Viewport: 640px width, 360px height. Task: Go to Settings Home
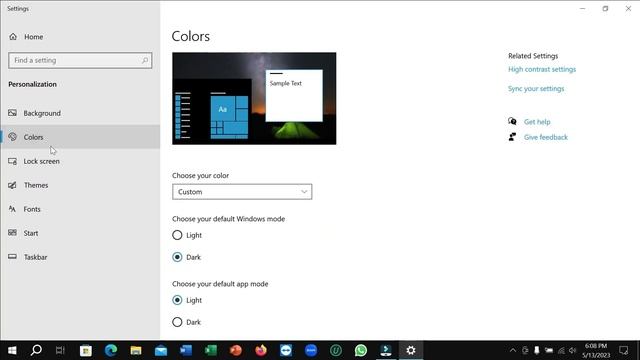(x=26, y=37)
